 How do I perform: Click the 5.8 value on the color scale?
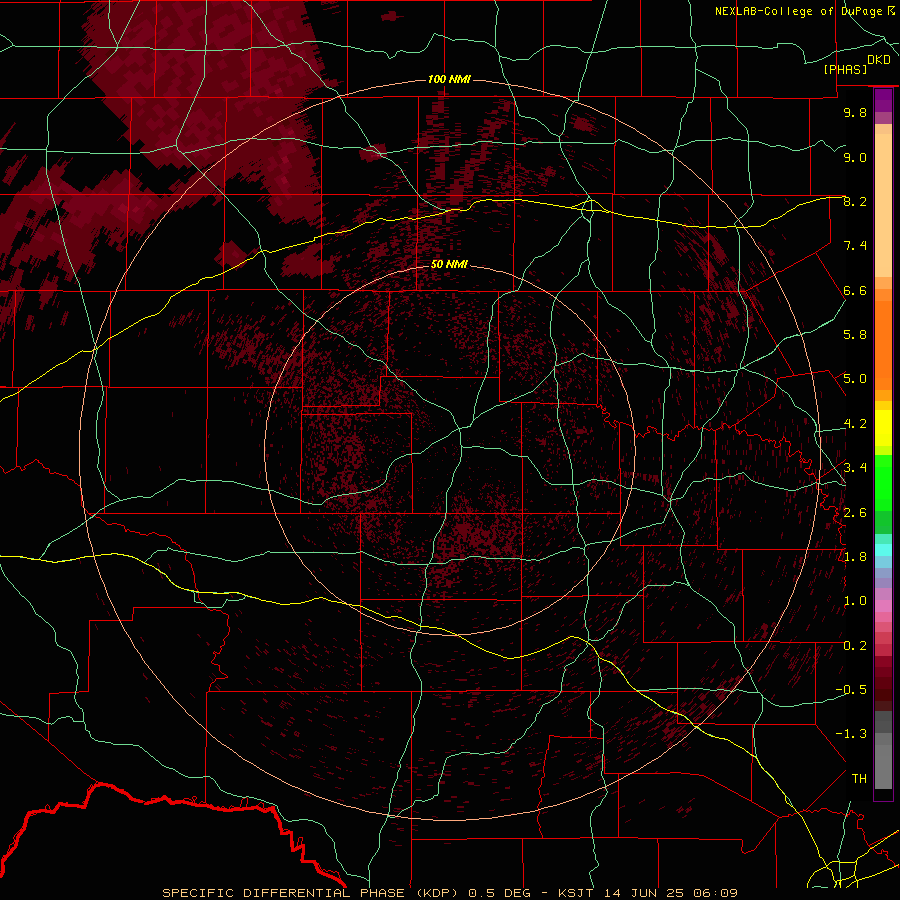pos(855,335)
